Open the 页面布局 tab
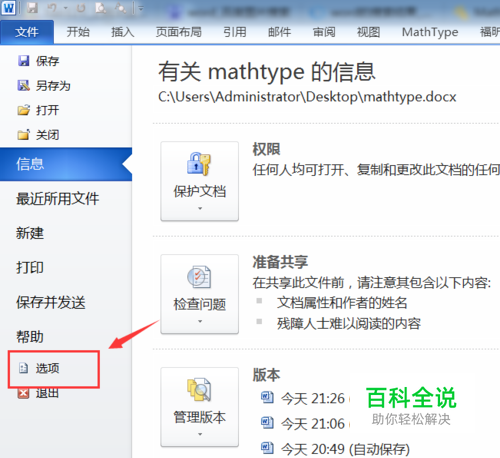Viewport: 500px width, 458px height. (179, 32)
